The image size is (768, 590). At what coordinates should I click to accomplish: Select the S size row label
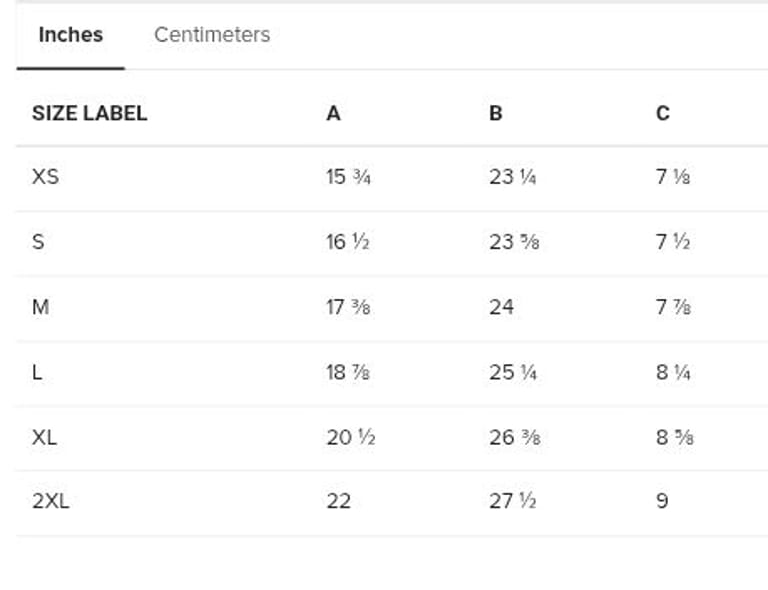[x=38, y=242]
